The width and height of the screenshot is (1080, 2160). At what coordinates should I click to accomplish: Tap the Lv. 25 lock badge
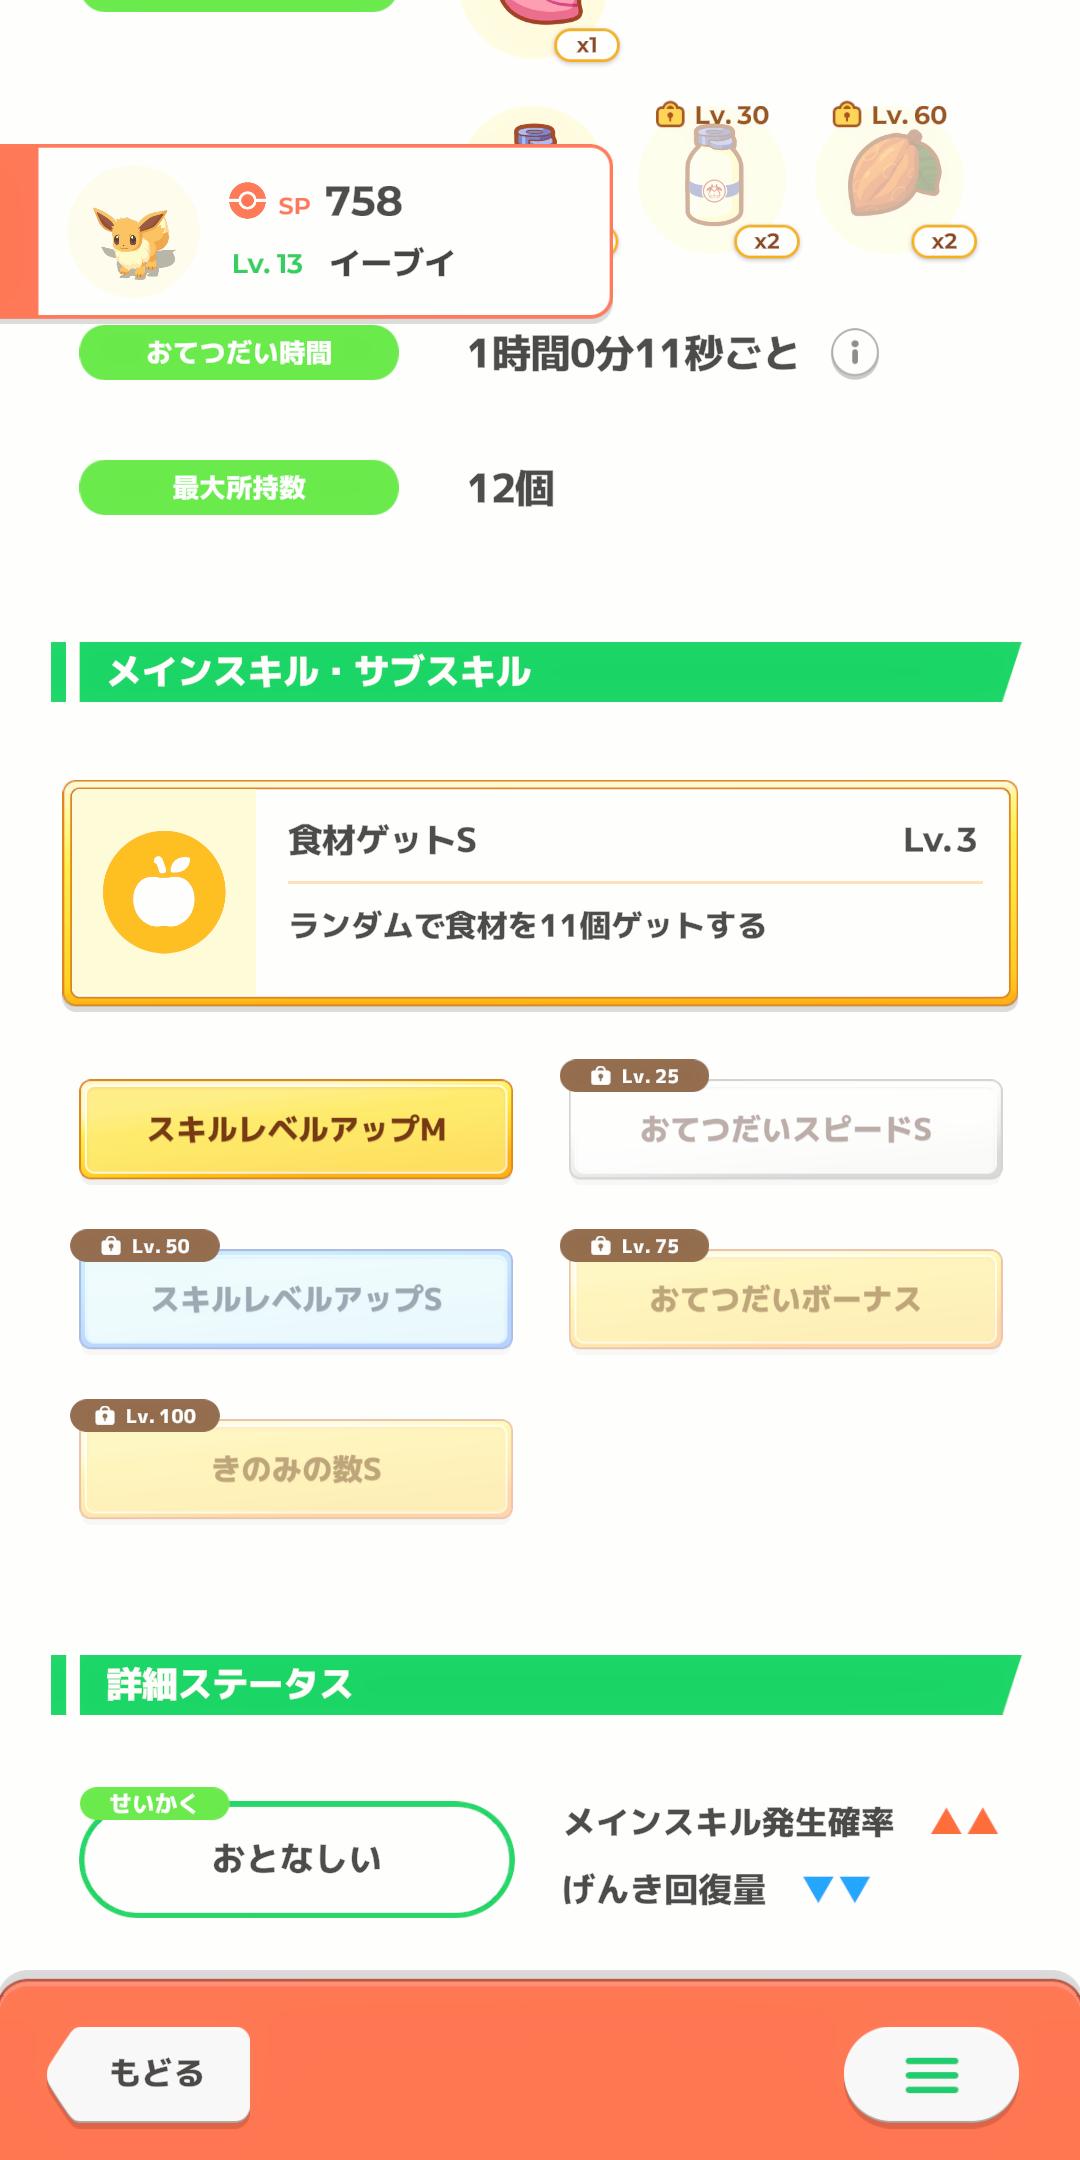pos(635,1076)
